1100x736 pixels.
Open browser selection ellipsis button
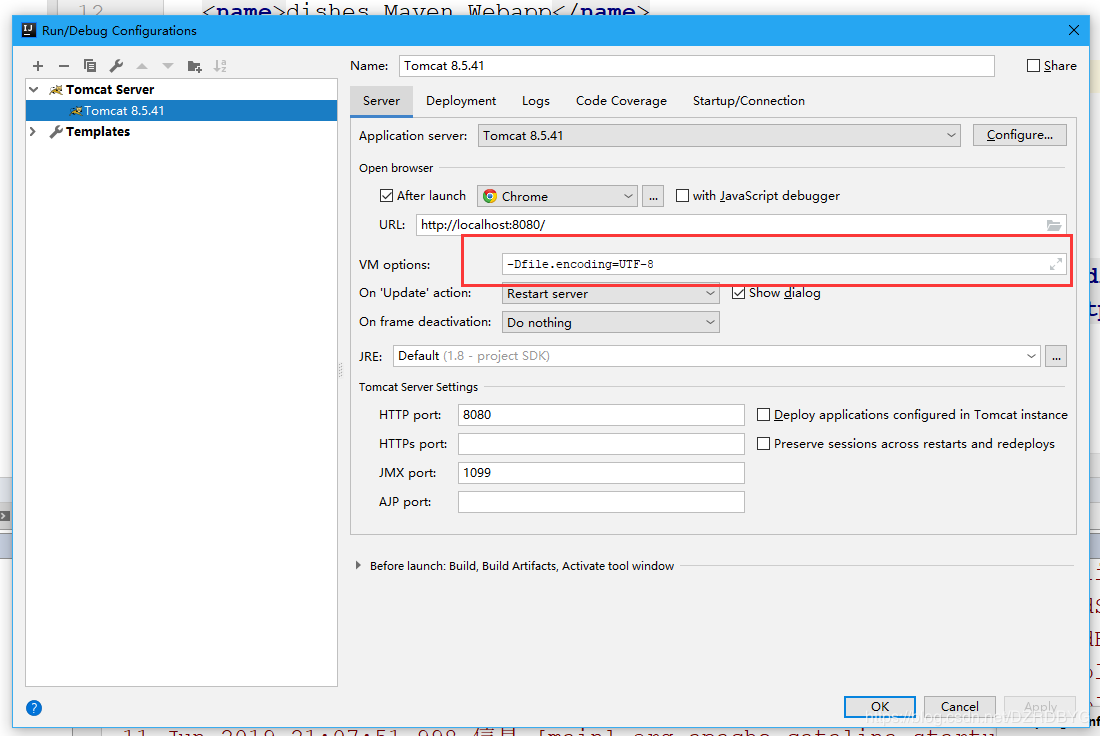[x=653, y=196]
